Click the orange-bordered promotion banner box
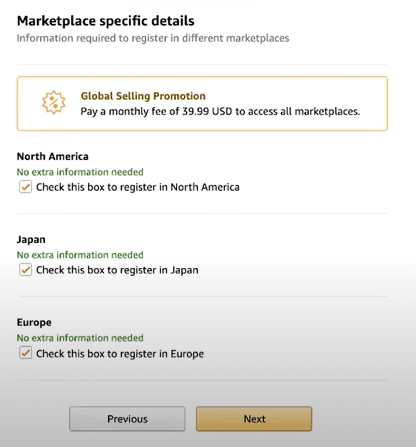 point(202,103)
